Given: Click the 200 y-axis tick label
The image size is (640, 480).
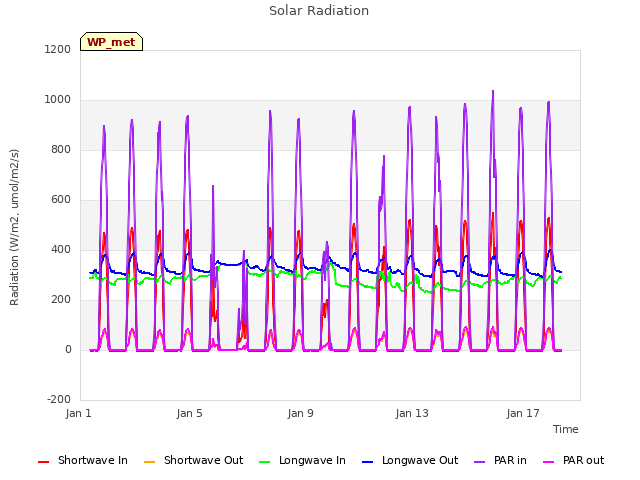Looking at the screenshot, I should pos(61,300).
